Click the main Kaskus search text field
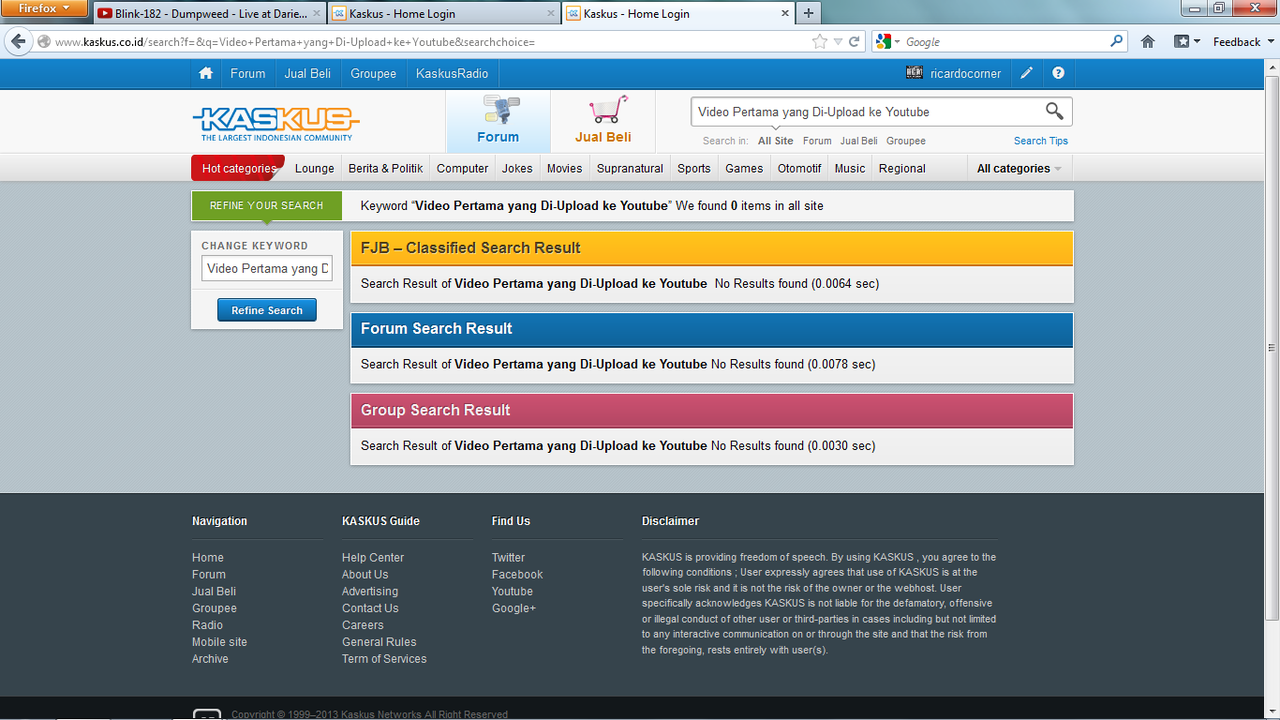The image size is (1280, 720). pos(865,112)
